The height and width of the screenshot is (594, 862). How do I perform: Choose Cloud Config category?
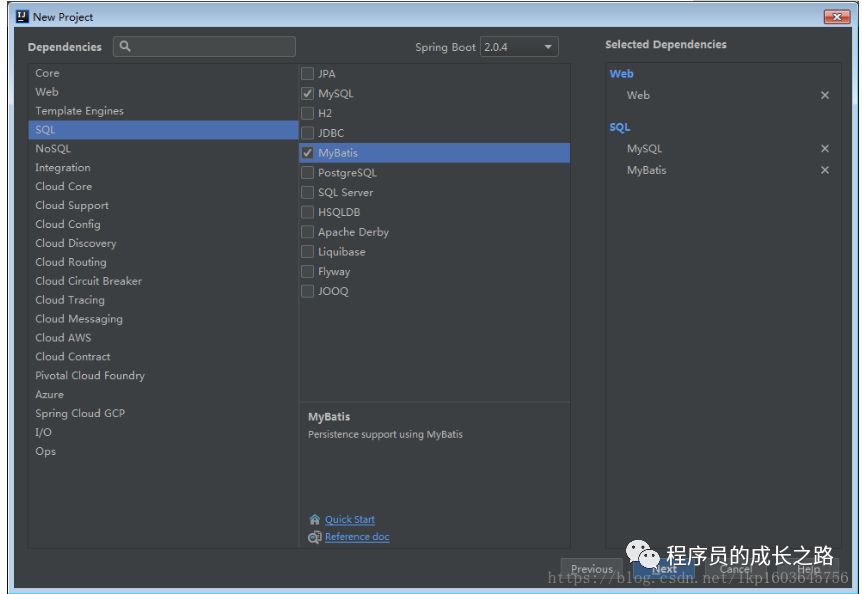click(163, 224)
